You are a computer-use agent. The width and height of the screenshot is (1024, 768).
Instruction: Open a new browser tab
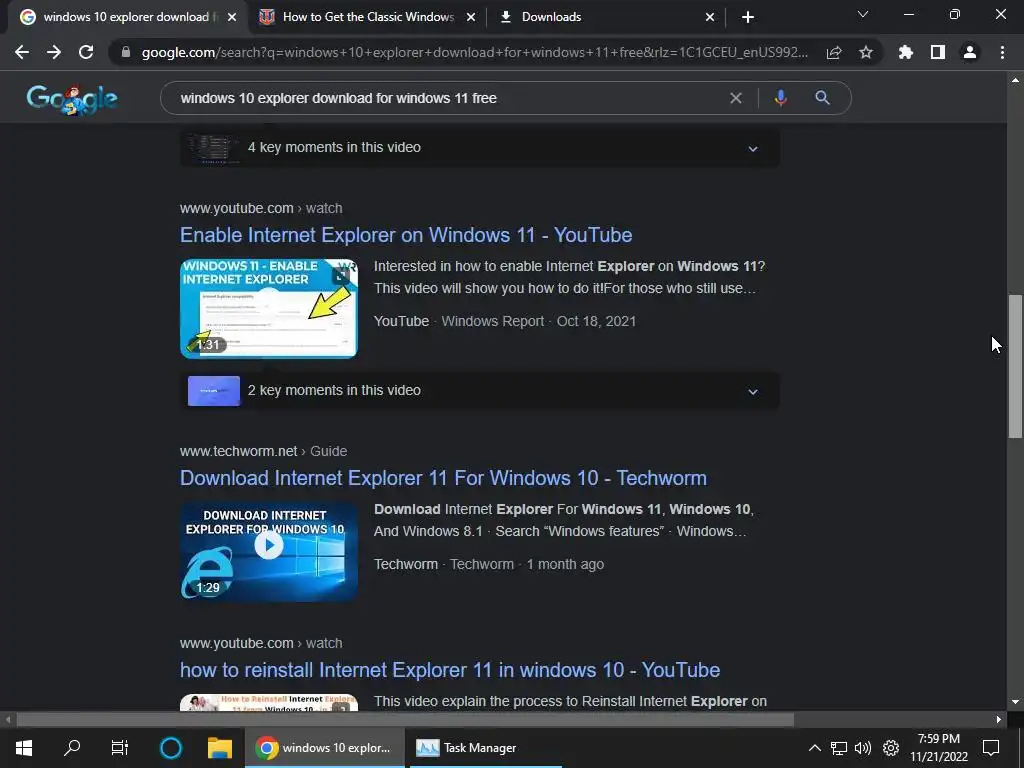pyautogui.click(x=748, y=17)
